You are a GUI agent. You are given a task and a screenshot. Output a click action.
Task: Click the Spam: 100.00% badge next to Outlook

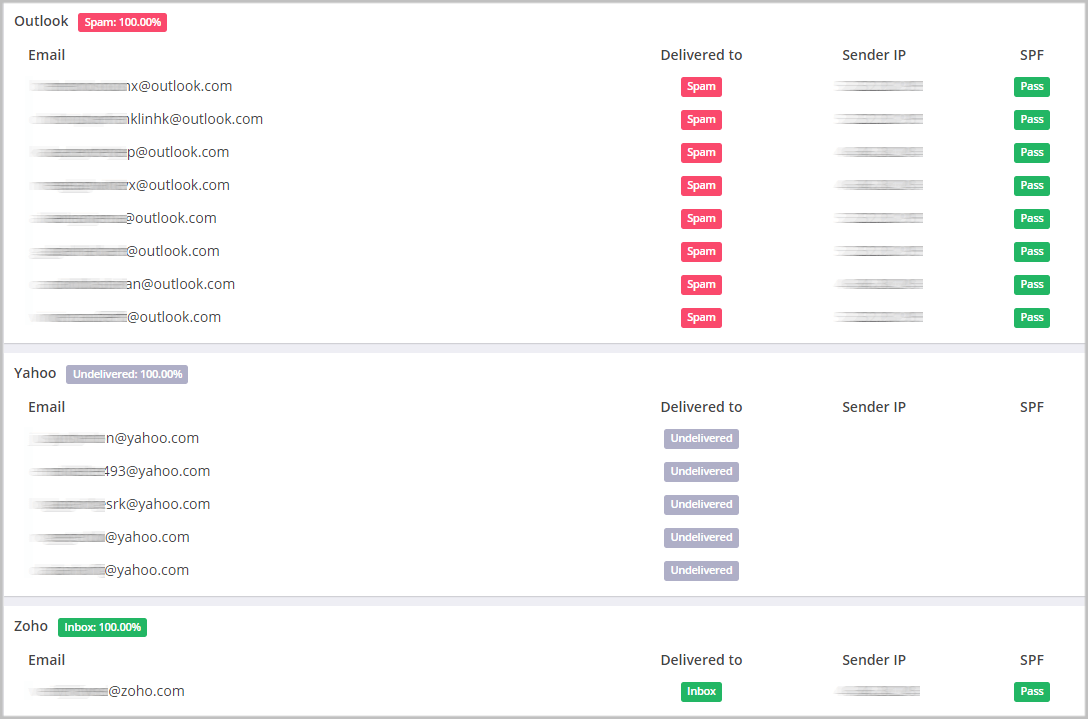tap(122, 21)
